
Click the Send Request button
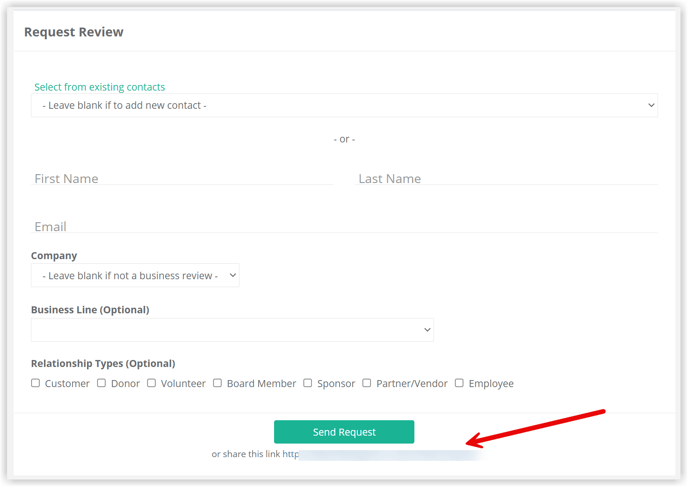point(344,432)
